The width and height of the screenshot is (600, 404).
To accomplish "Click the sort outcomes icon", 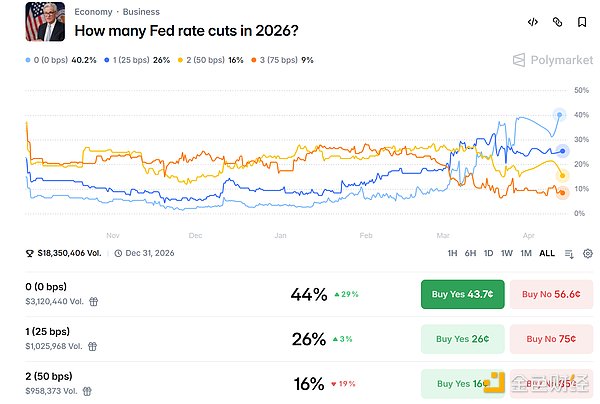I will (x=569, y=254).
